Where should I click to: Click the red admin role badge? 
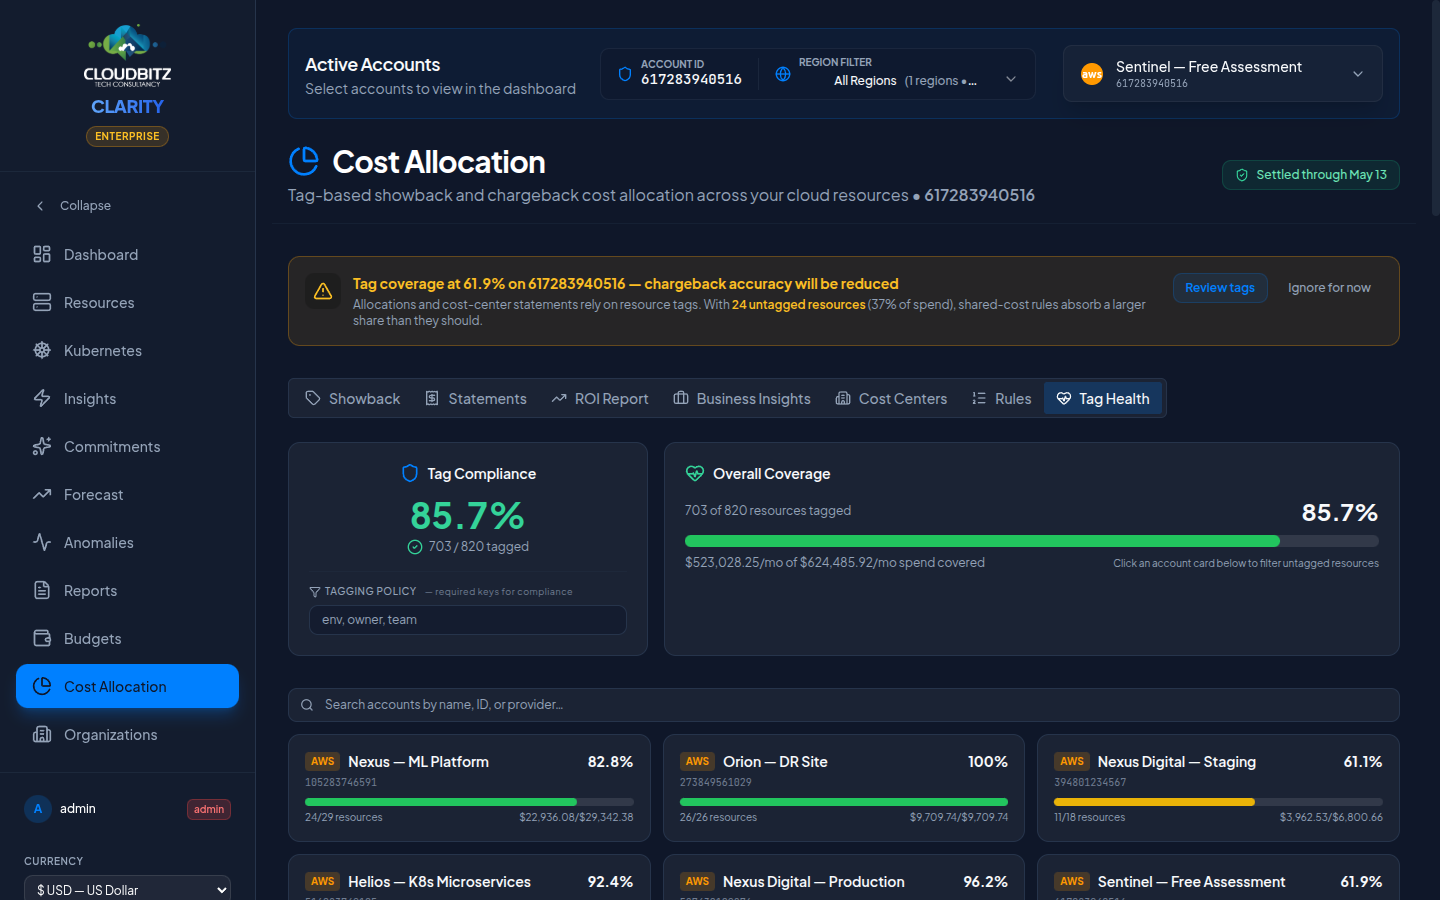[x=209, y=809]
